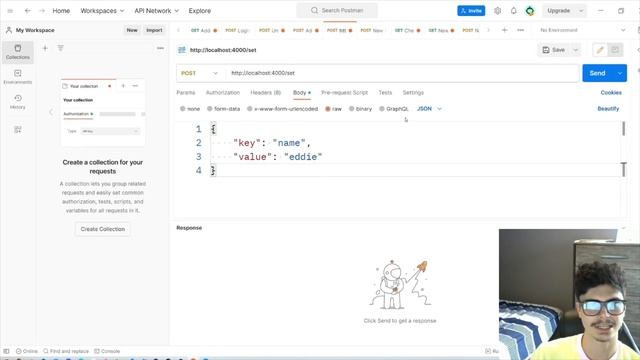
Task: Click the HTTP request type icon
Action: point(182,50)
